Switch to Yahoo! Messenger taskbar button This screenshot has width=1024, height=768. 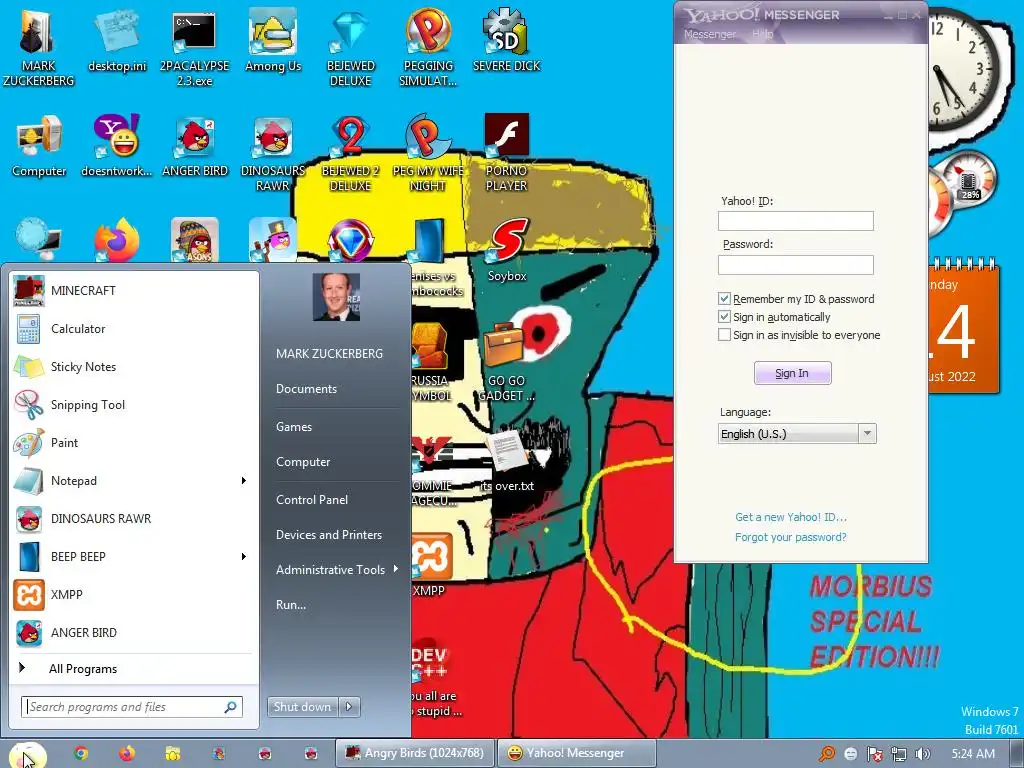point(576,753)
